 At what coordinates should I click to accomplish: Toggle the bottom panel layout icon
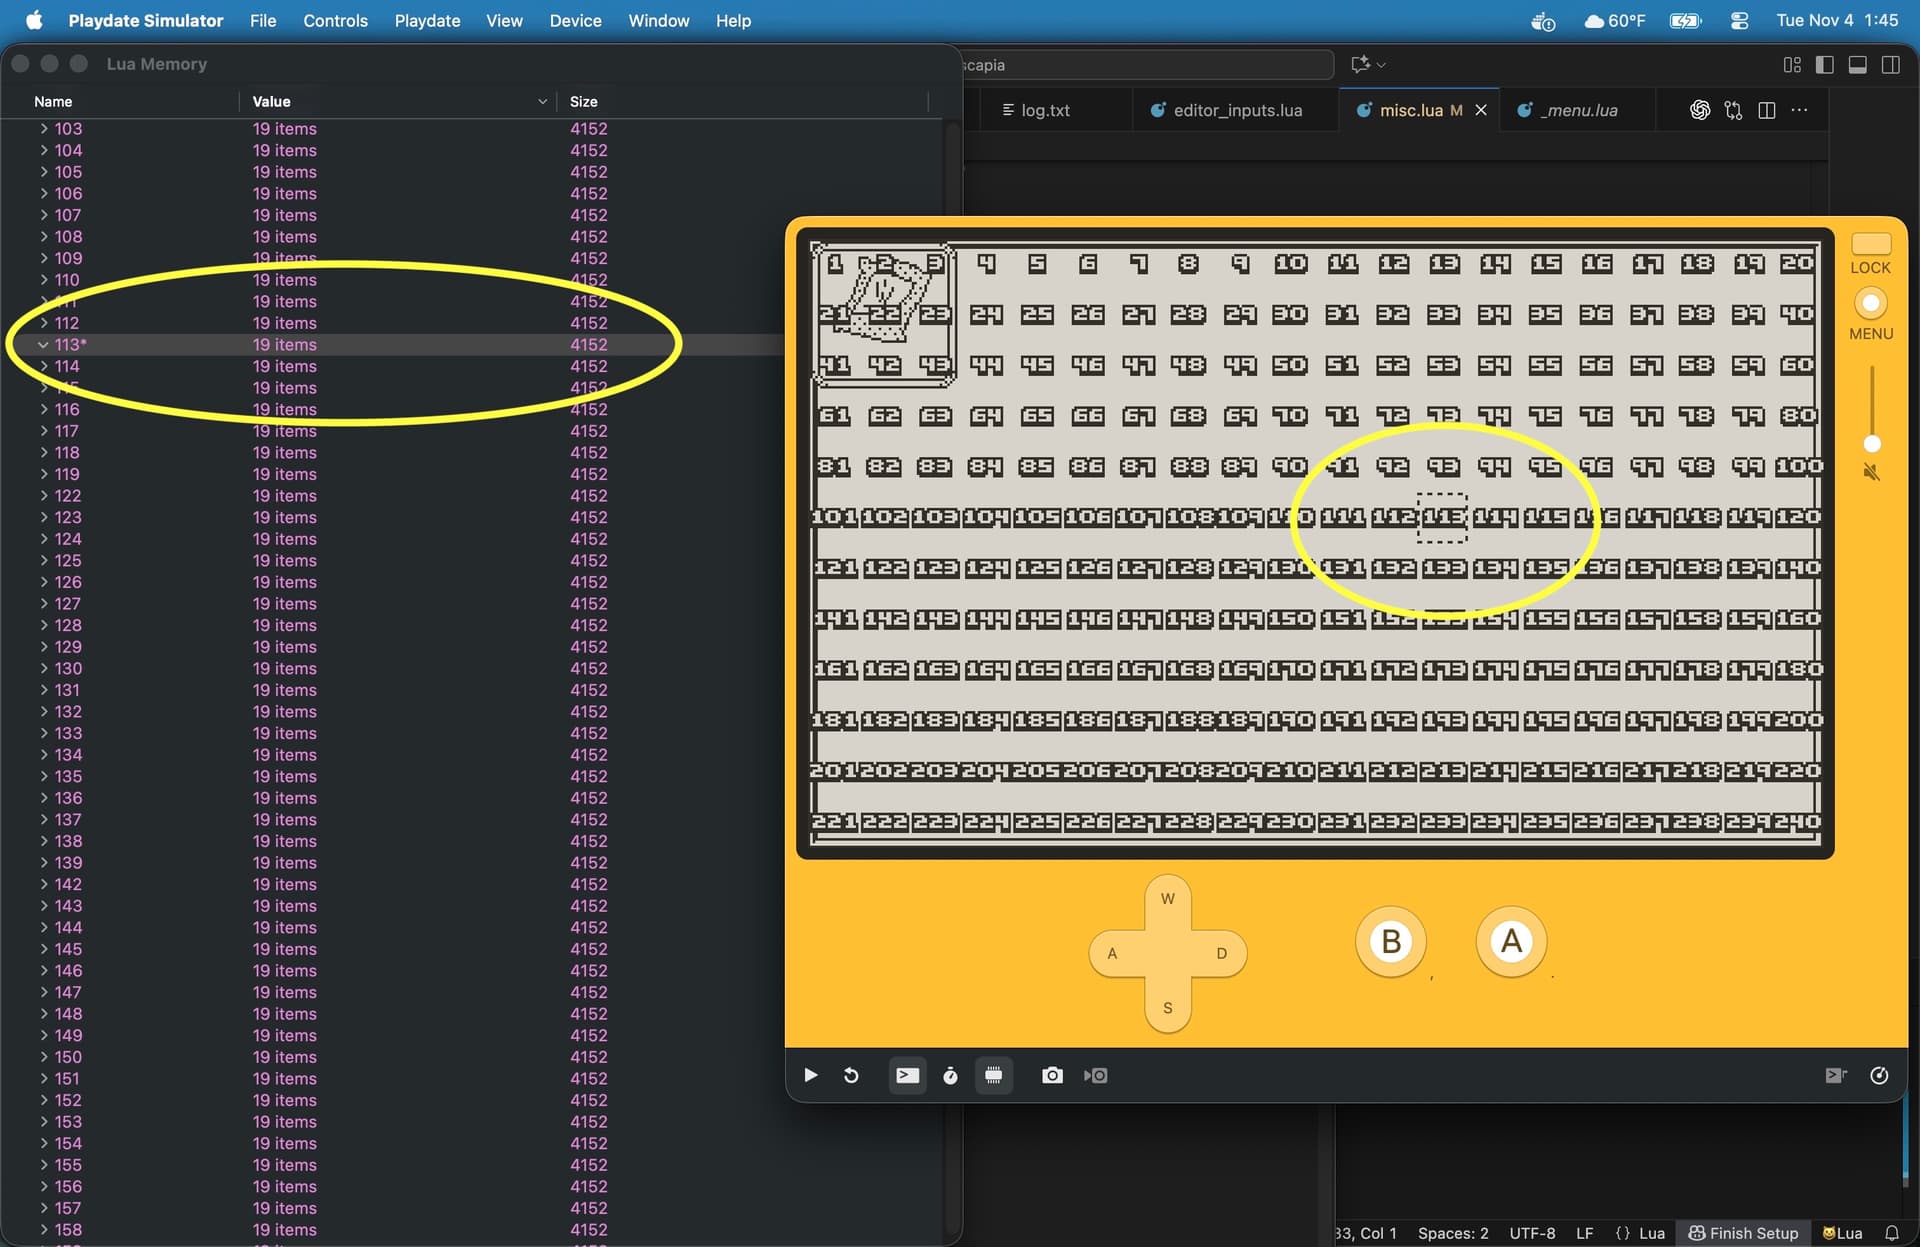click(x=1857, y=65)
